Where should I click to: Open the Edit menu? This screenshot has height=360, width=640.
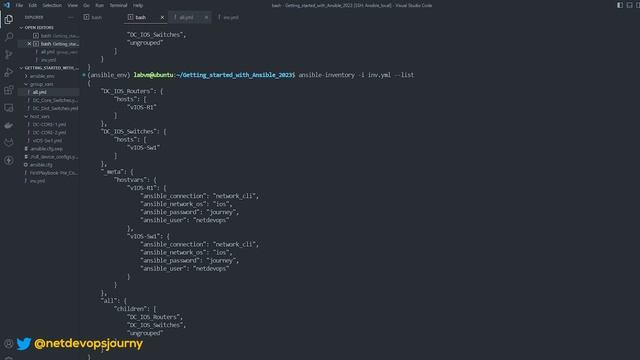click(33, 5)
